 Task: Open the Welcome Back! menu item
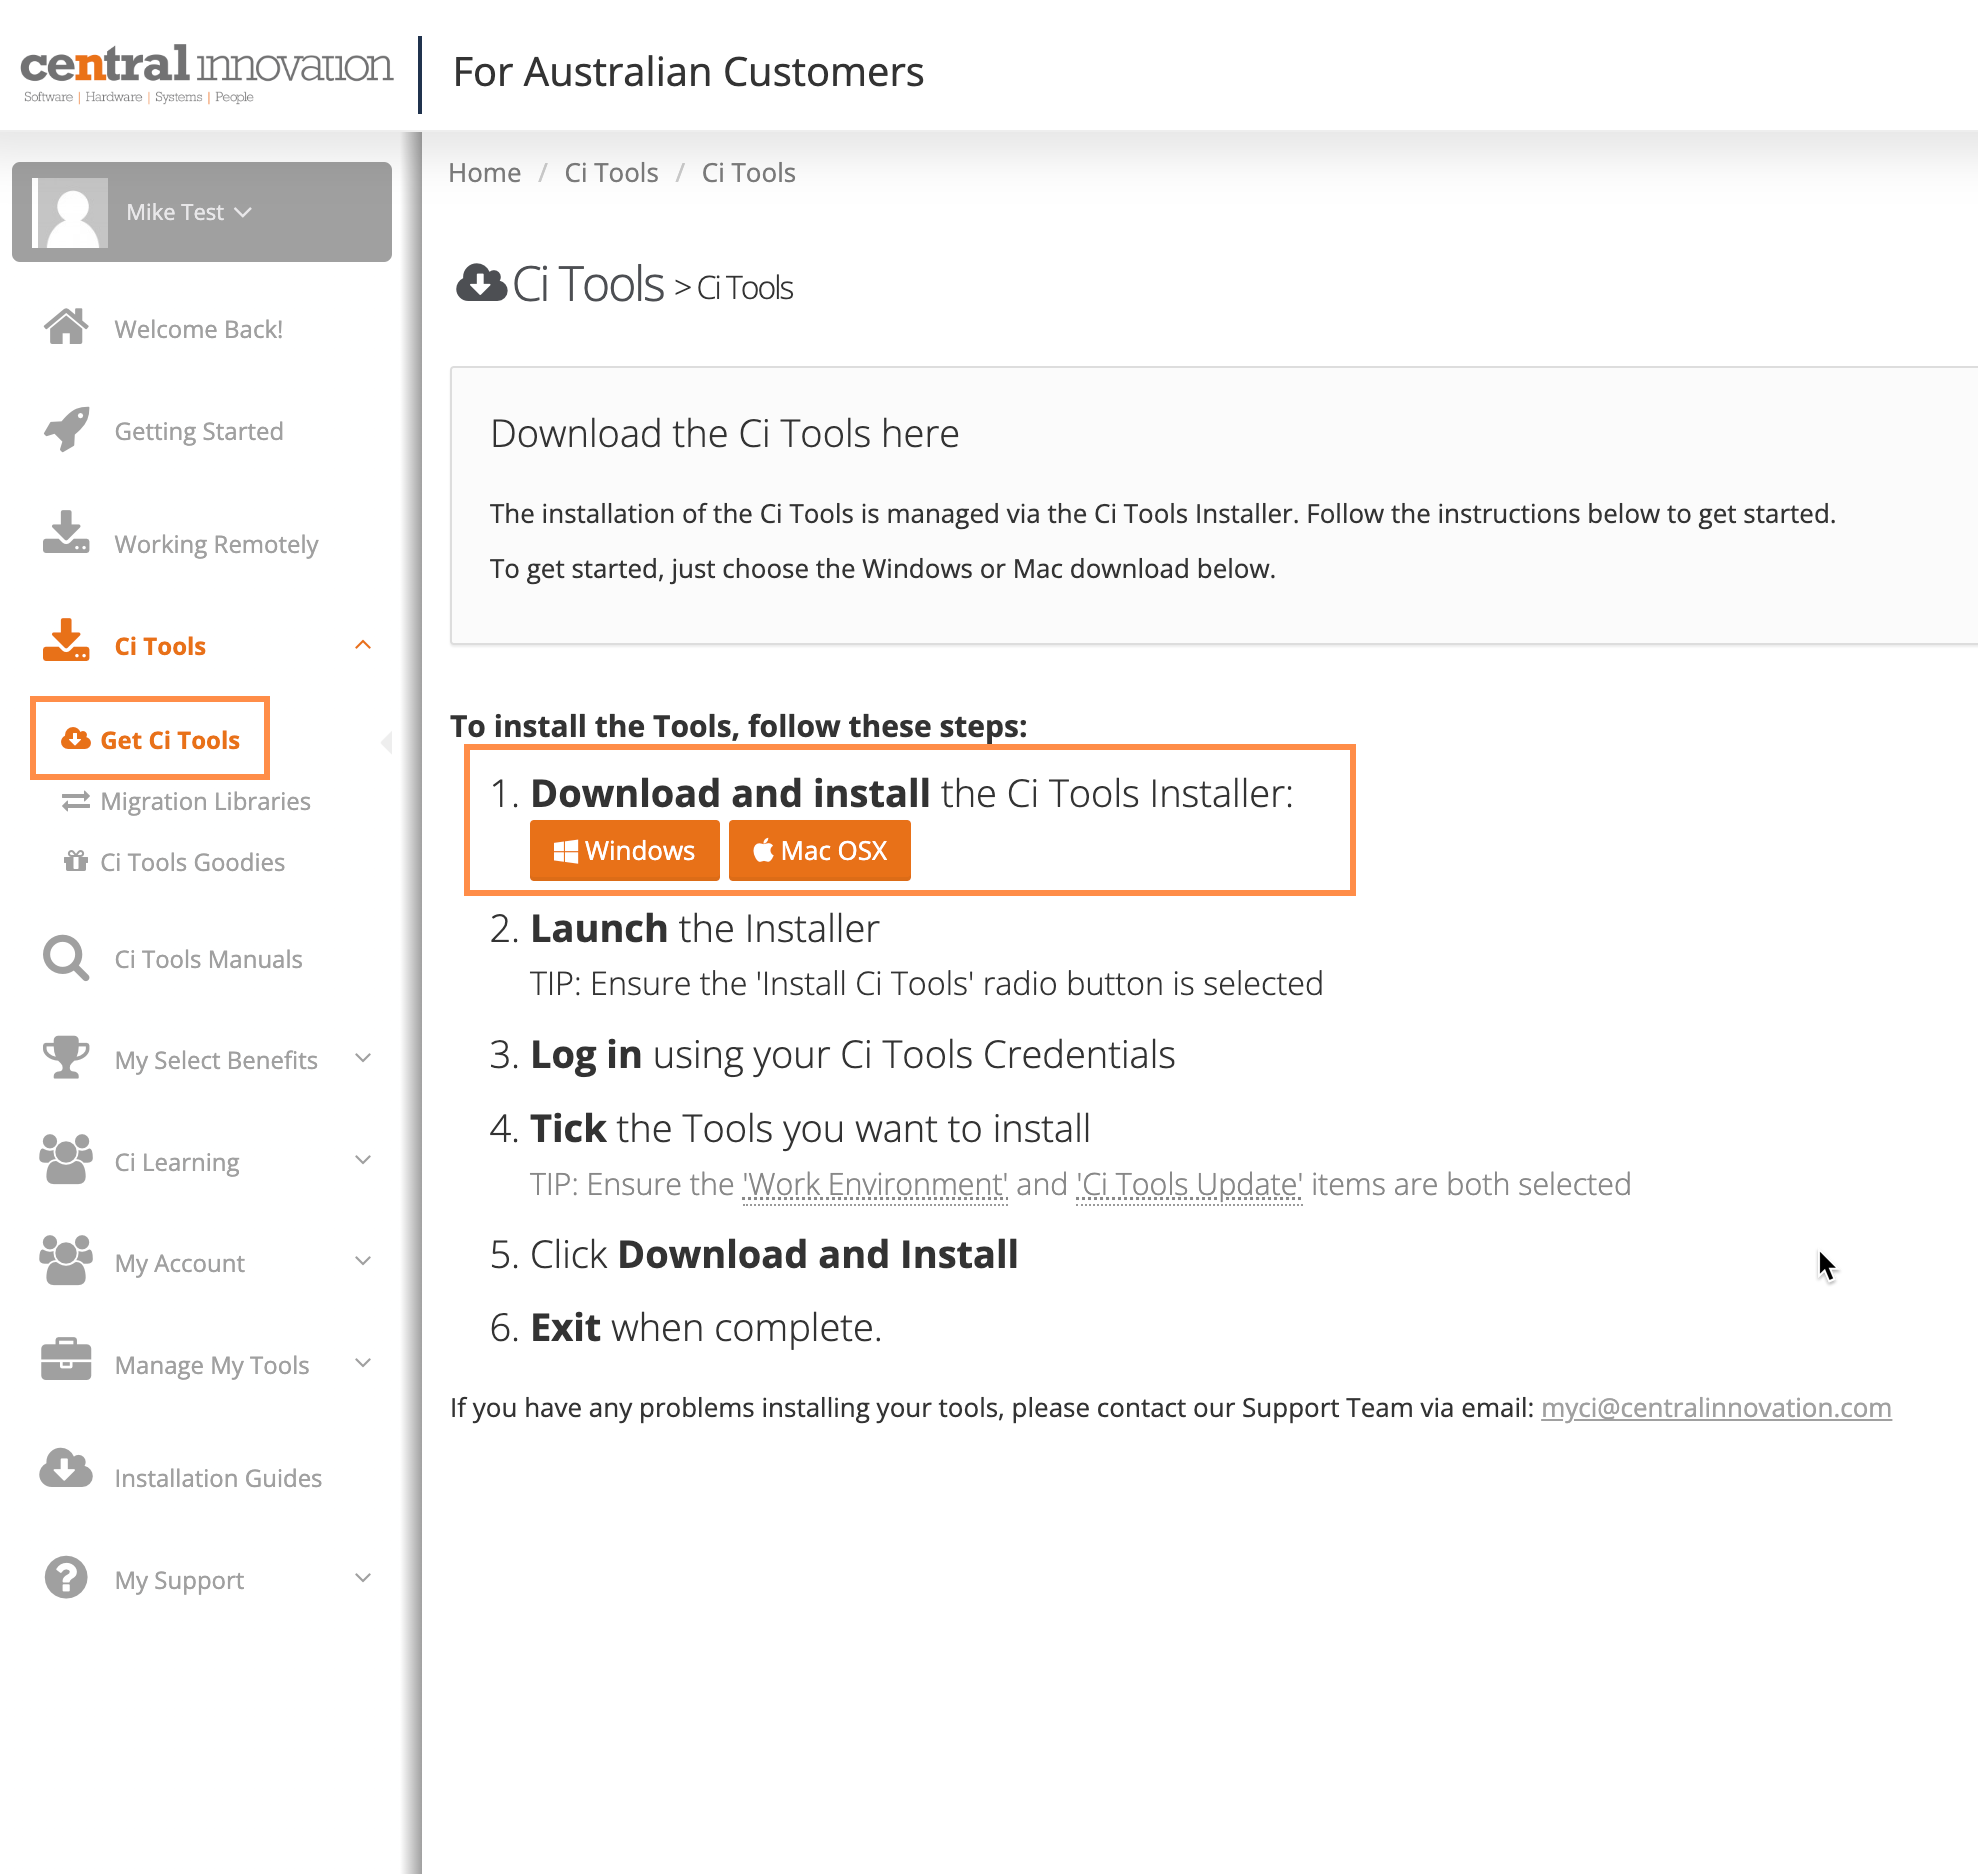(x=198, y=329)
